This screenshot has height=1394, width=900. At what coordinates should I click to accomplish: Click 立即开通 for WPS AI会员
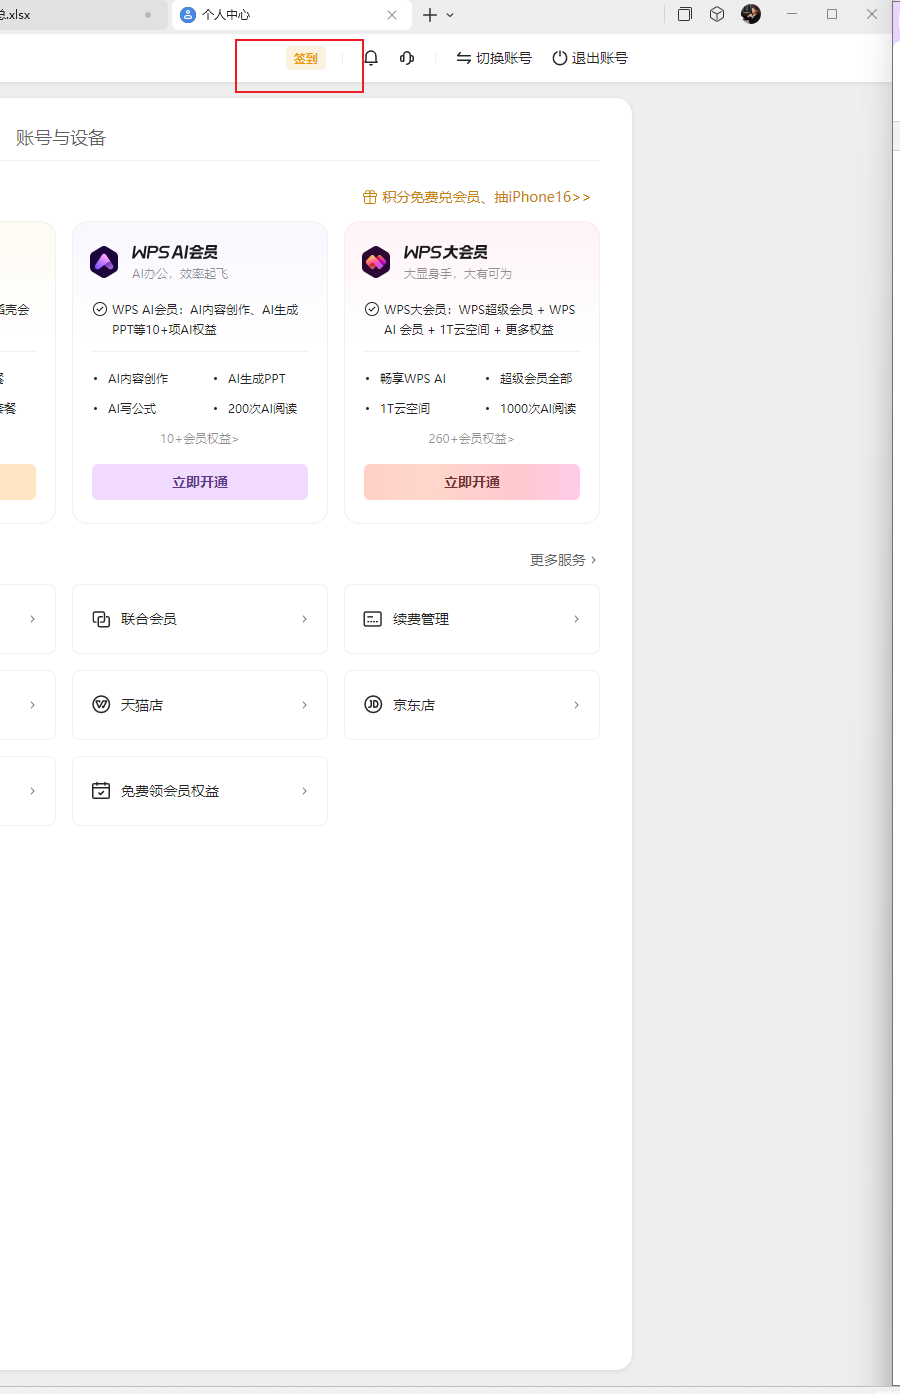pyautogui.click(x=200, y=482)
